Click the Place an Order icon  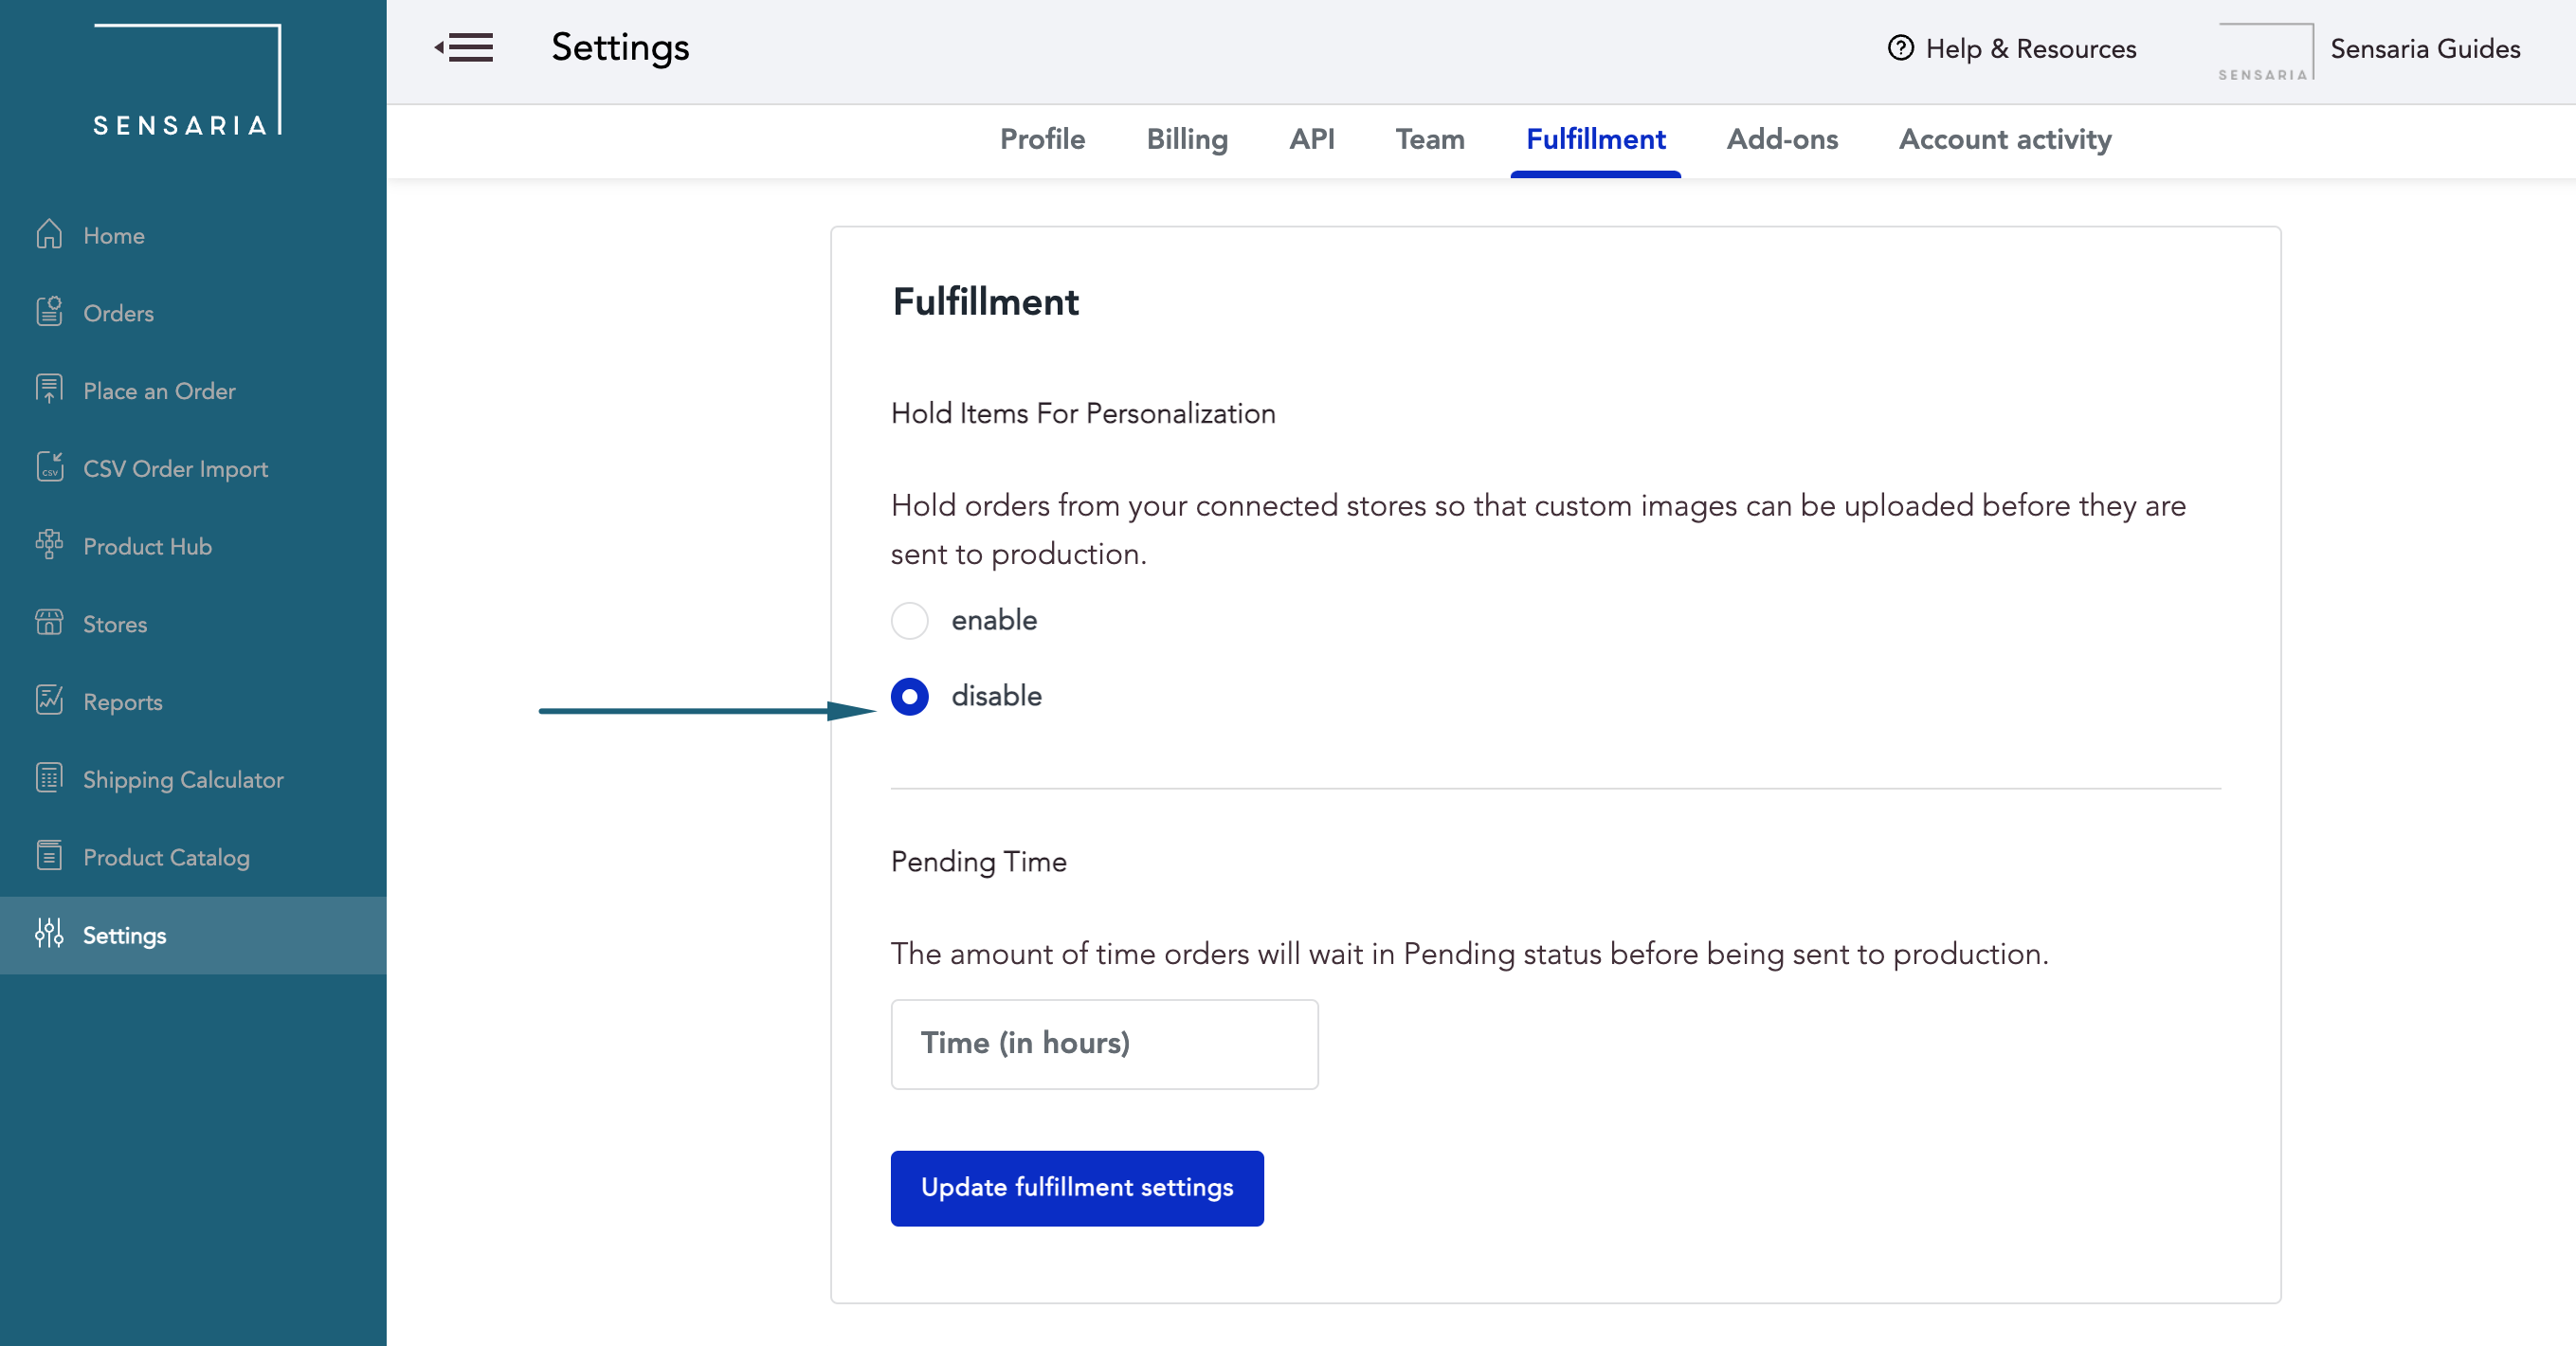tap(49, 389)
